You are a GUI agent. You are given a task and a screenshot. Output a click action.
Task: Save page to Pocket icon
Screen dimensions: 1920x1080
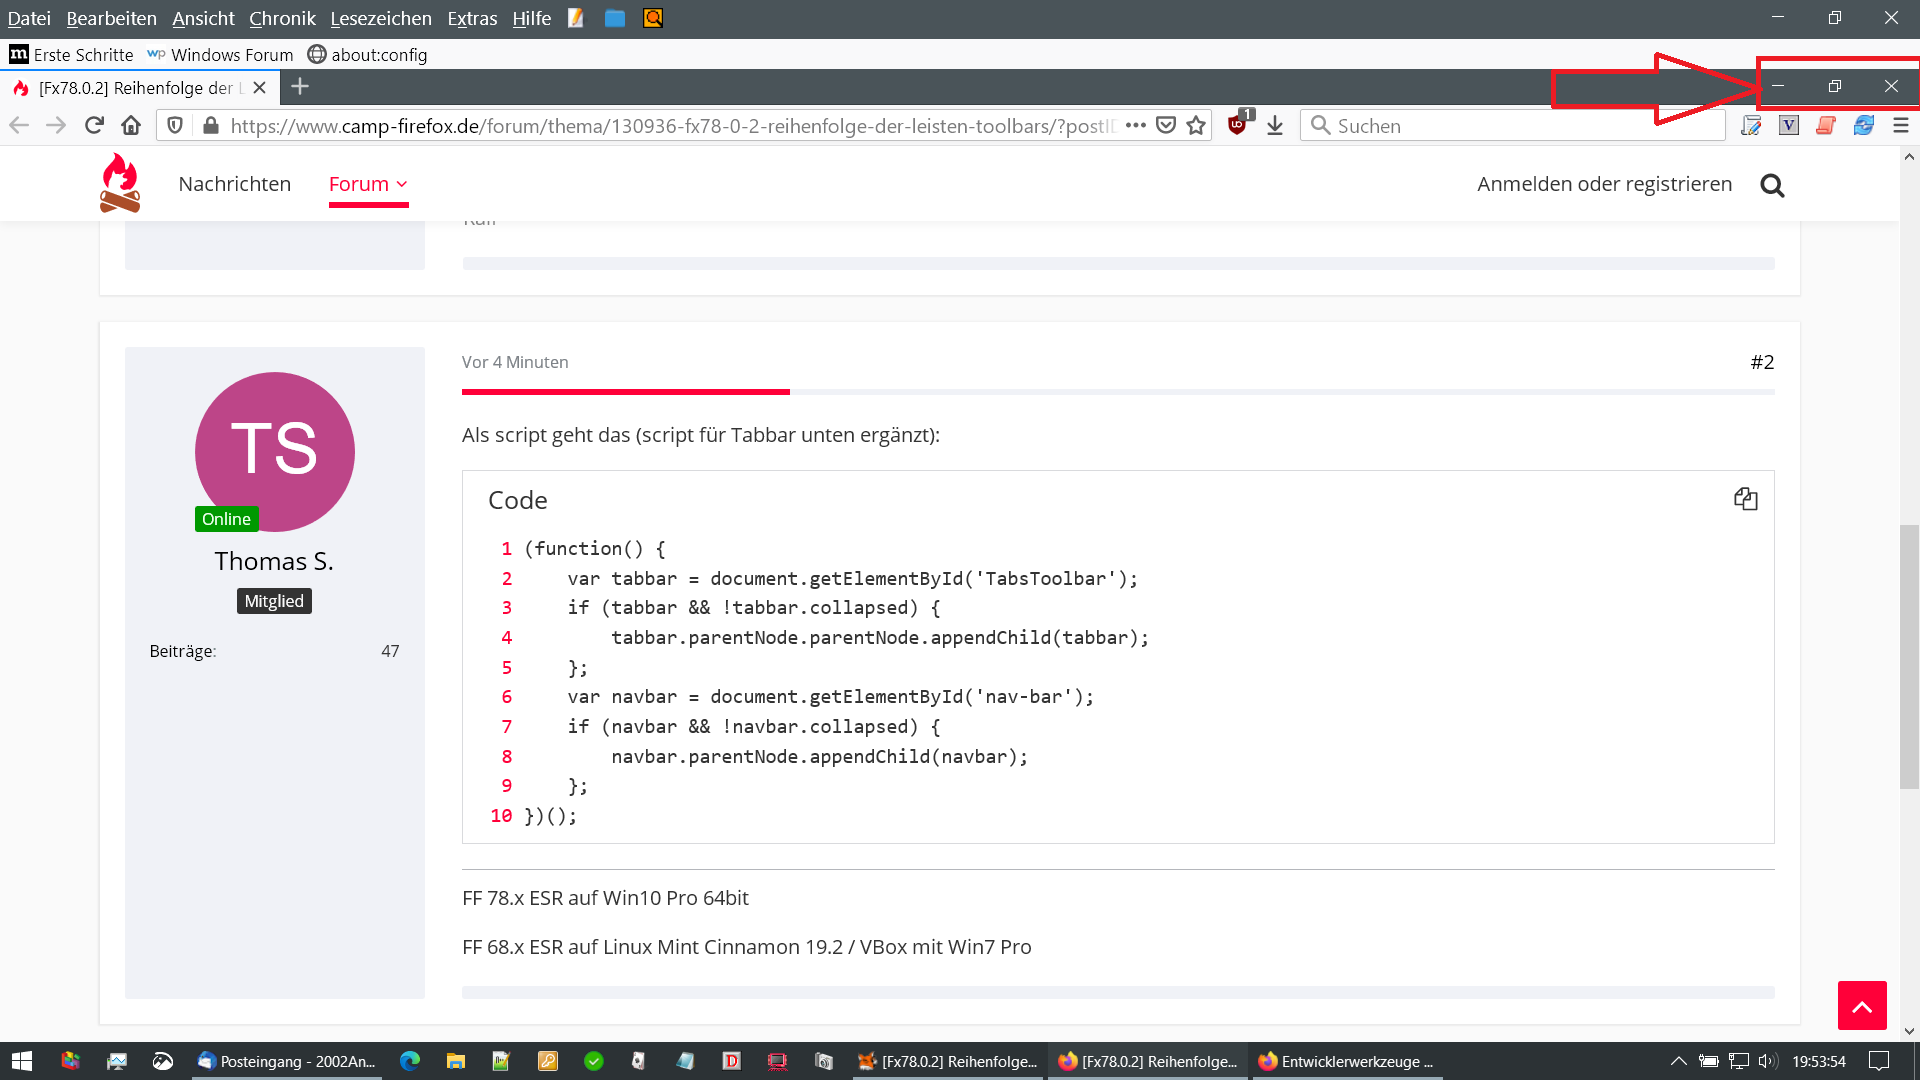[x=1166, y=125]
